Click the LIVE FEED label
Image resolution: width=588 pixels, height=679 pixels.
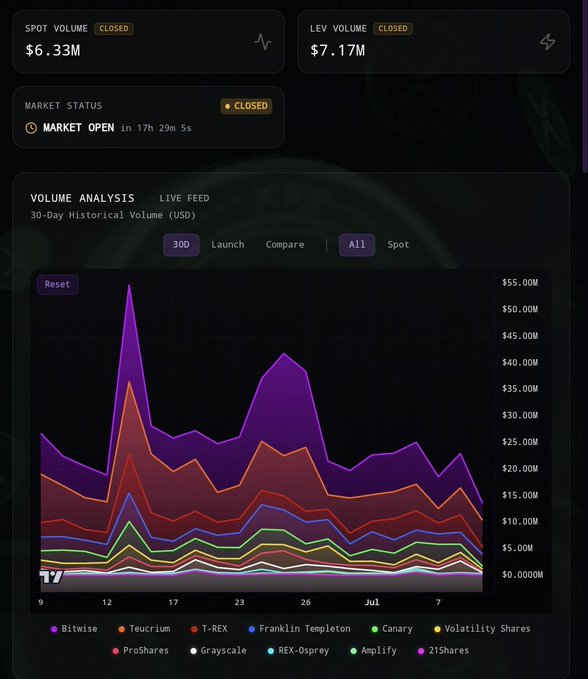pyautogui.click(x=184, y=198)
